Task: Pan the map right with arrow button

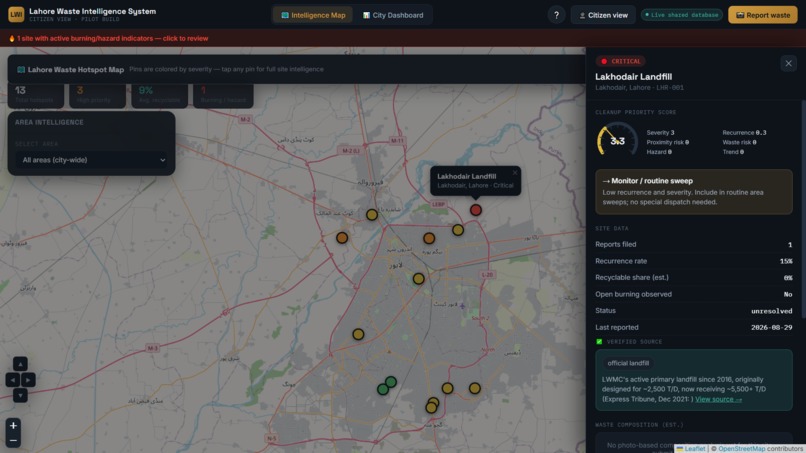Action: coord(28,379)
